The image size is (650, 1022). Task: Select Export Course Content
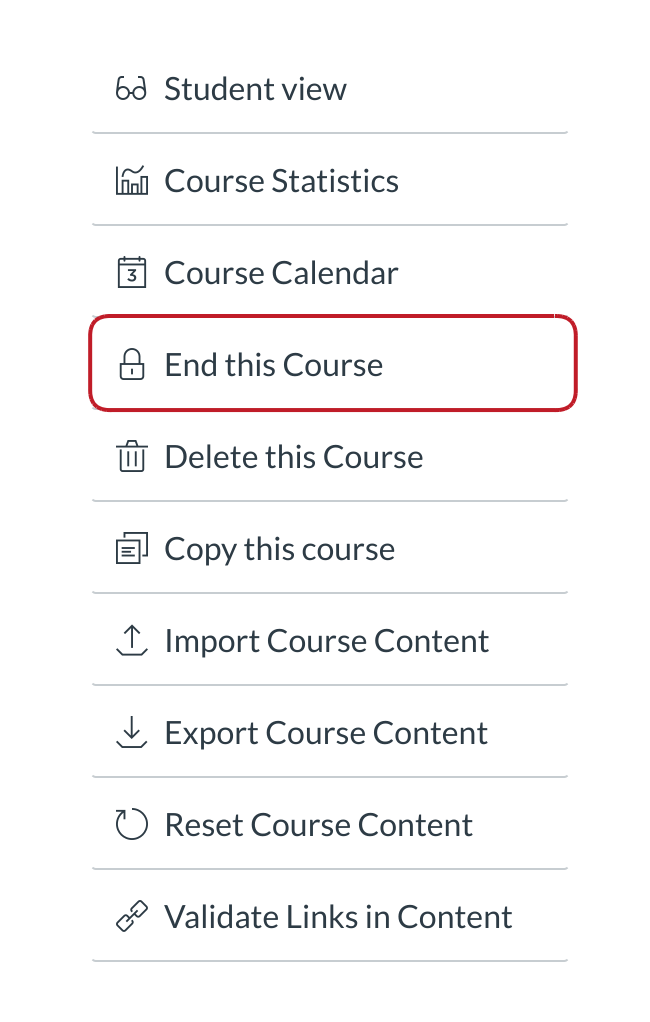tap(326, 733)
